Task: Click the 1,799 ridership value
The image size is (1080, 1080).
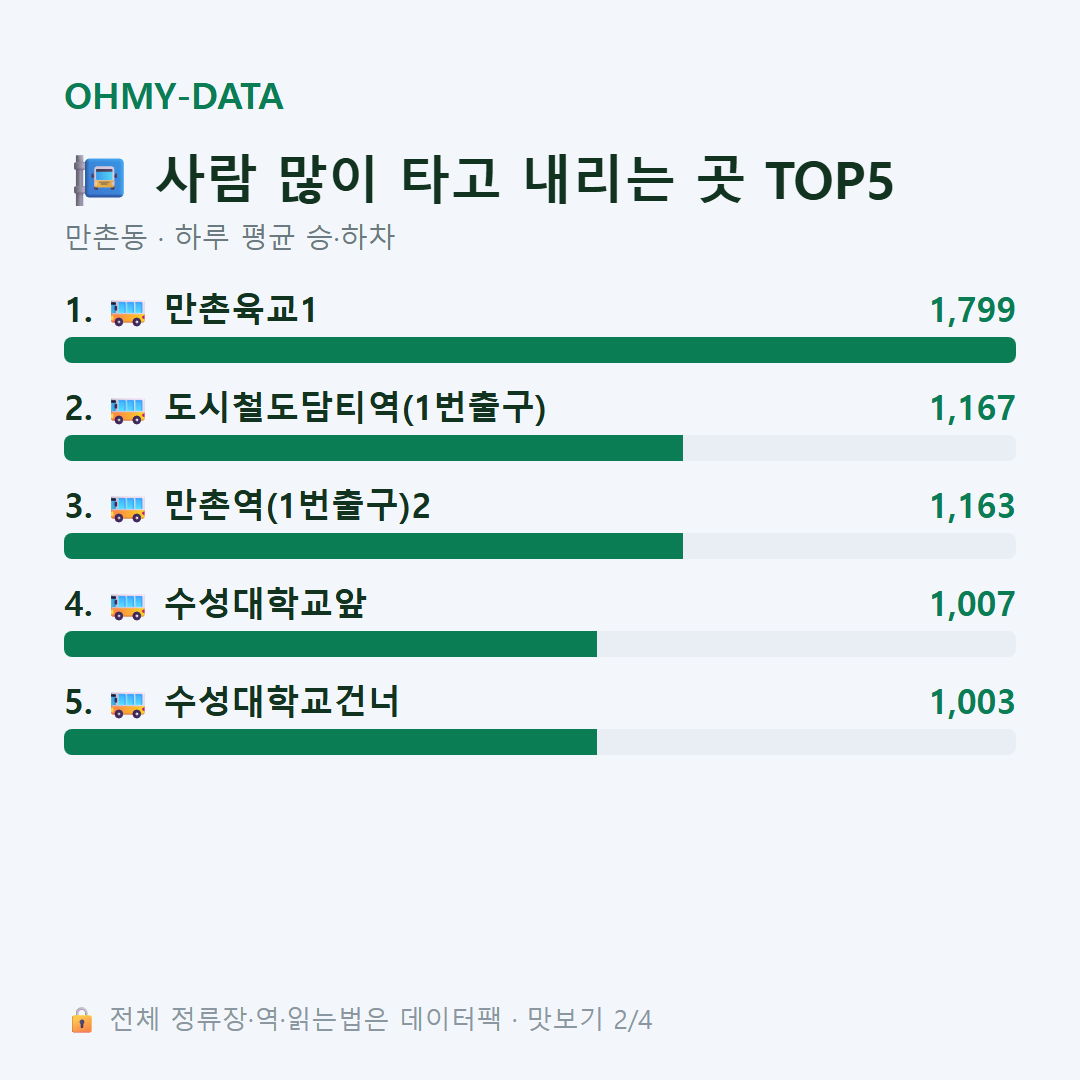Action: (x=973, y=310)
